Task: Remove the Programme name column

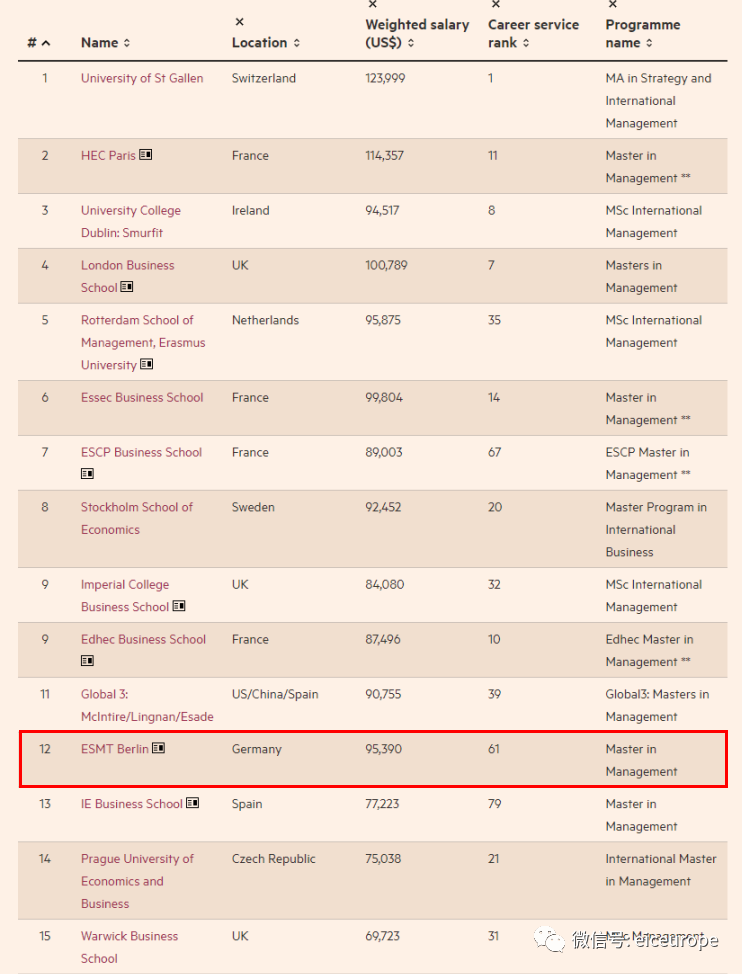Action: tap(612, 5)
